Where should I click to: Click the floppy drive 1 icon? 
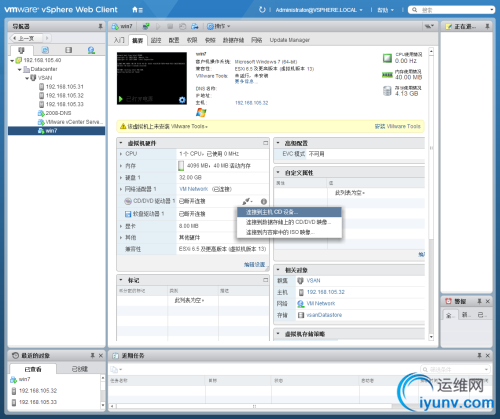[128, 214]
